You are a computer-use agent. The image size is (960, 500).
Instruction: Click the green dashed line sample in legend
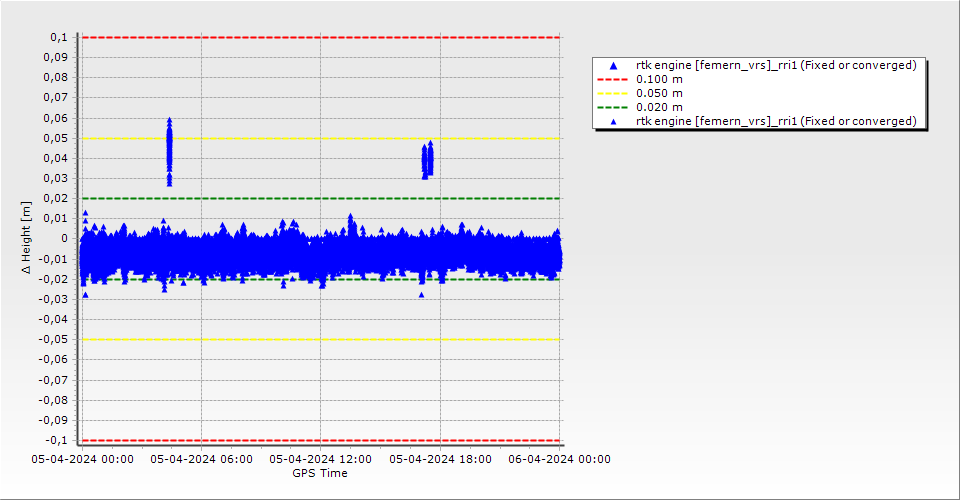[613, 107]
